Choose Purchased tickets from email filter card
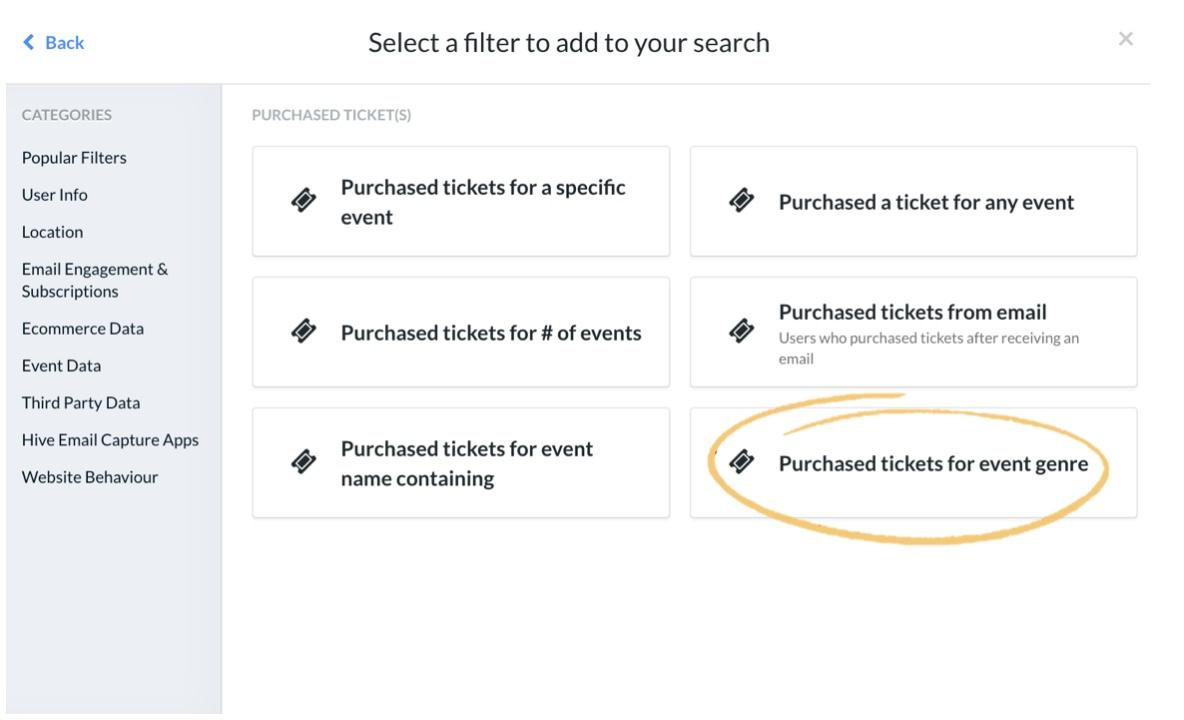Image resolution: width=1184 pixels, height=720 pixels. coord(914,332)
